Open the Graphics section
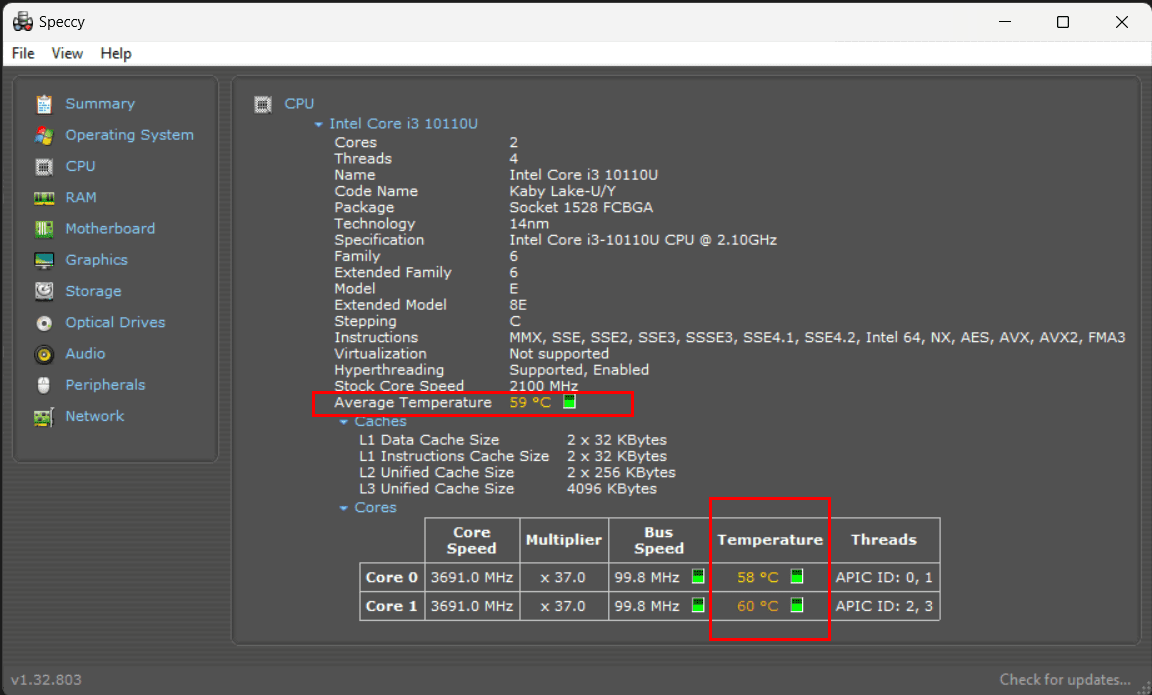 96,259
